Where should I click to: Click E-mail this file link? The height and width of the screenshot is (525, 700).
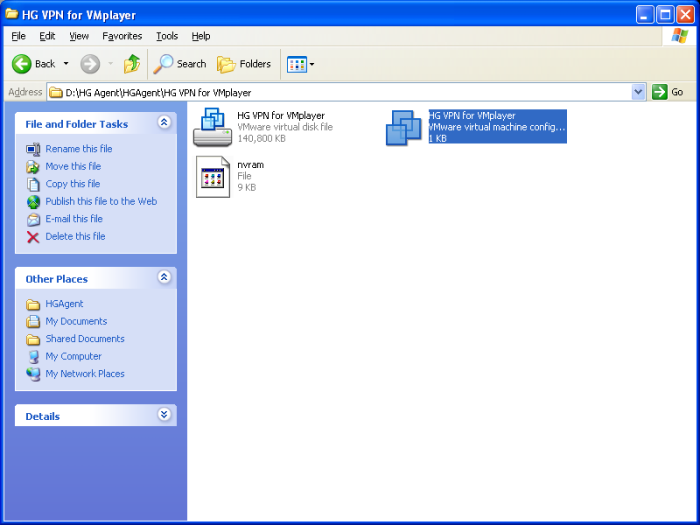point(74,219)
